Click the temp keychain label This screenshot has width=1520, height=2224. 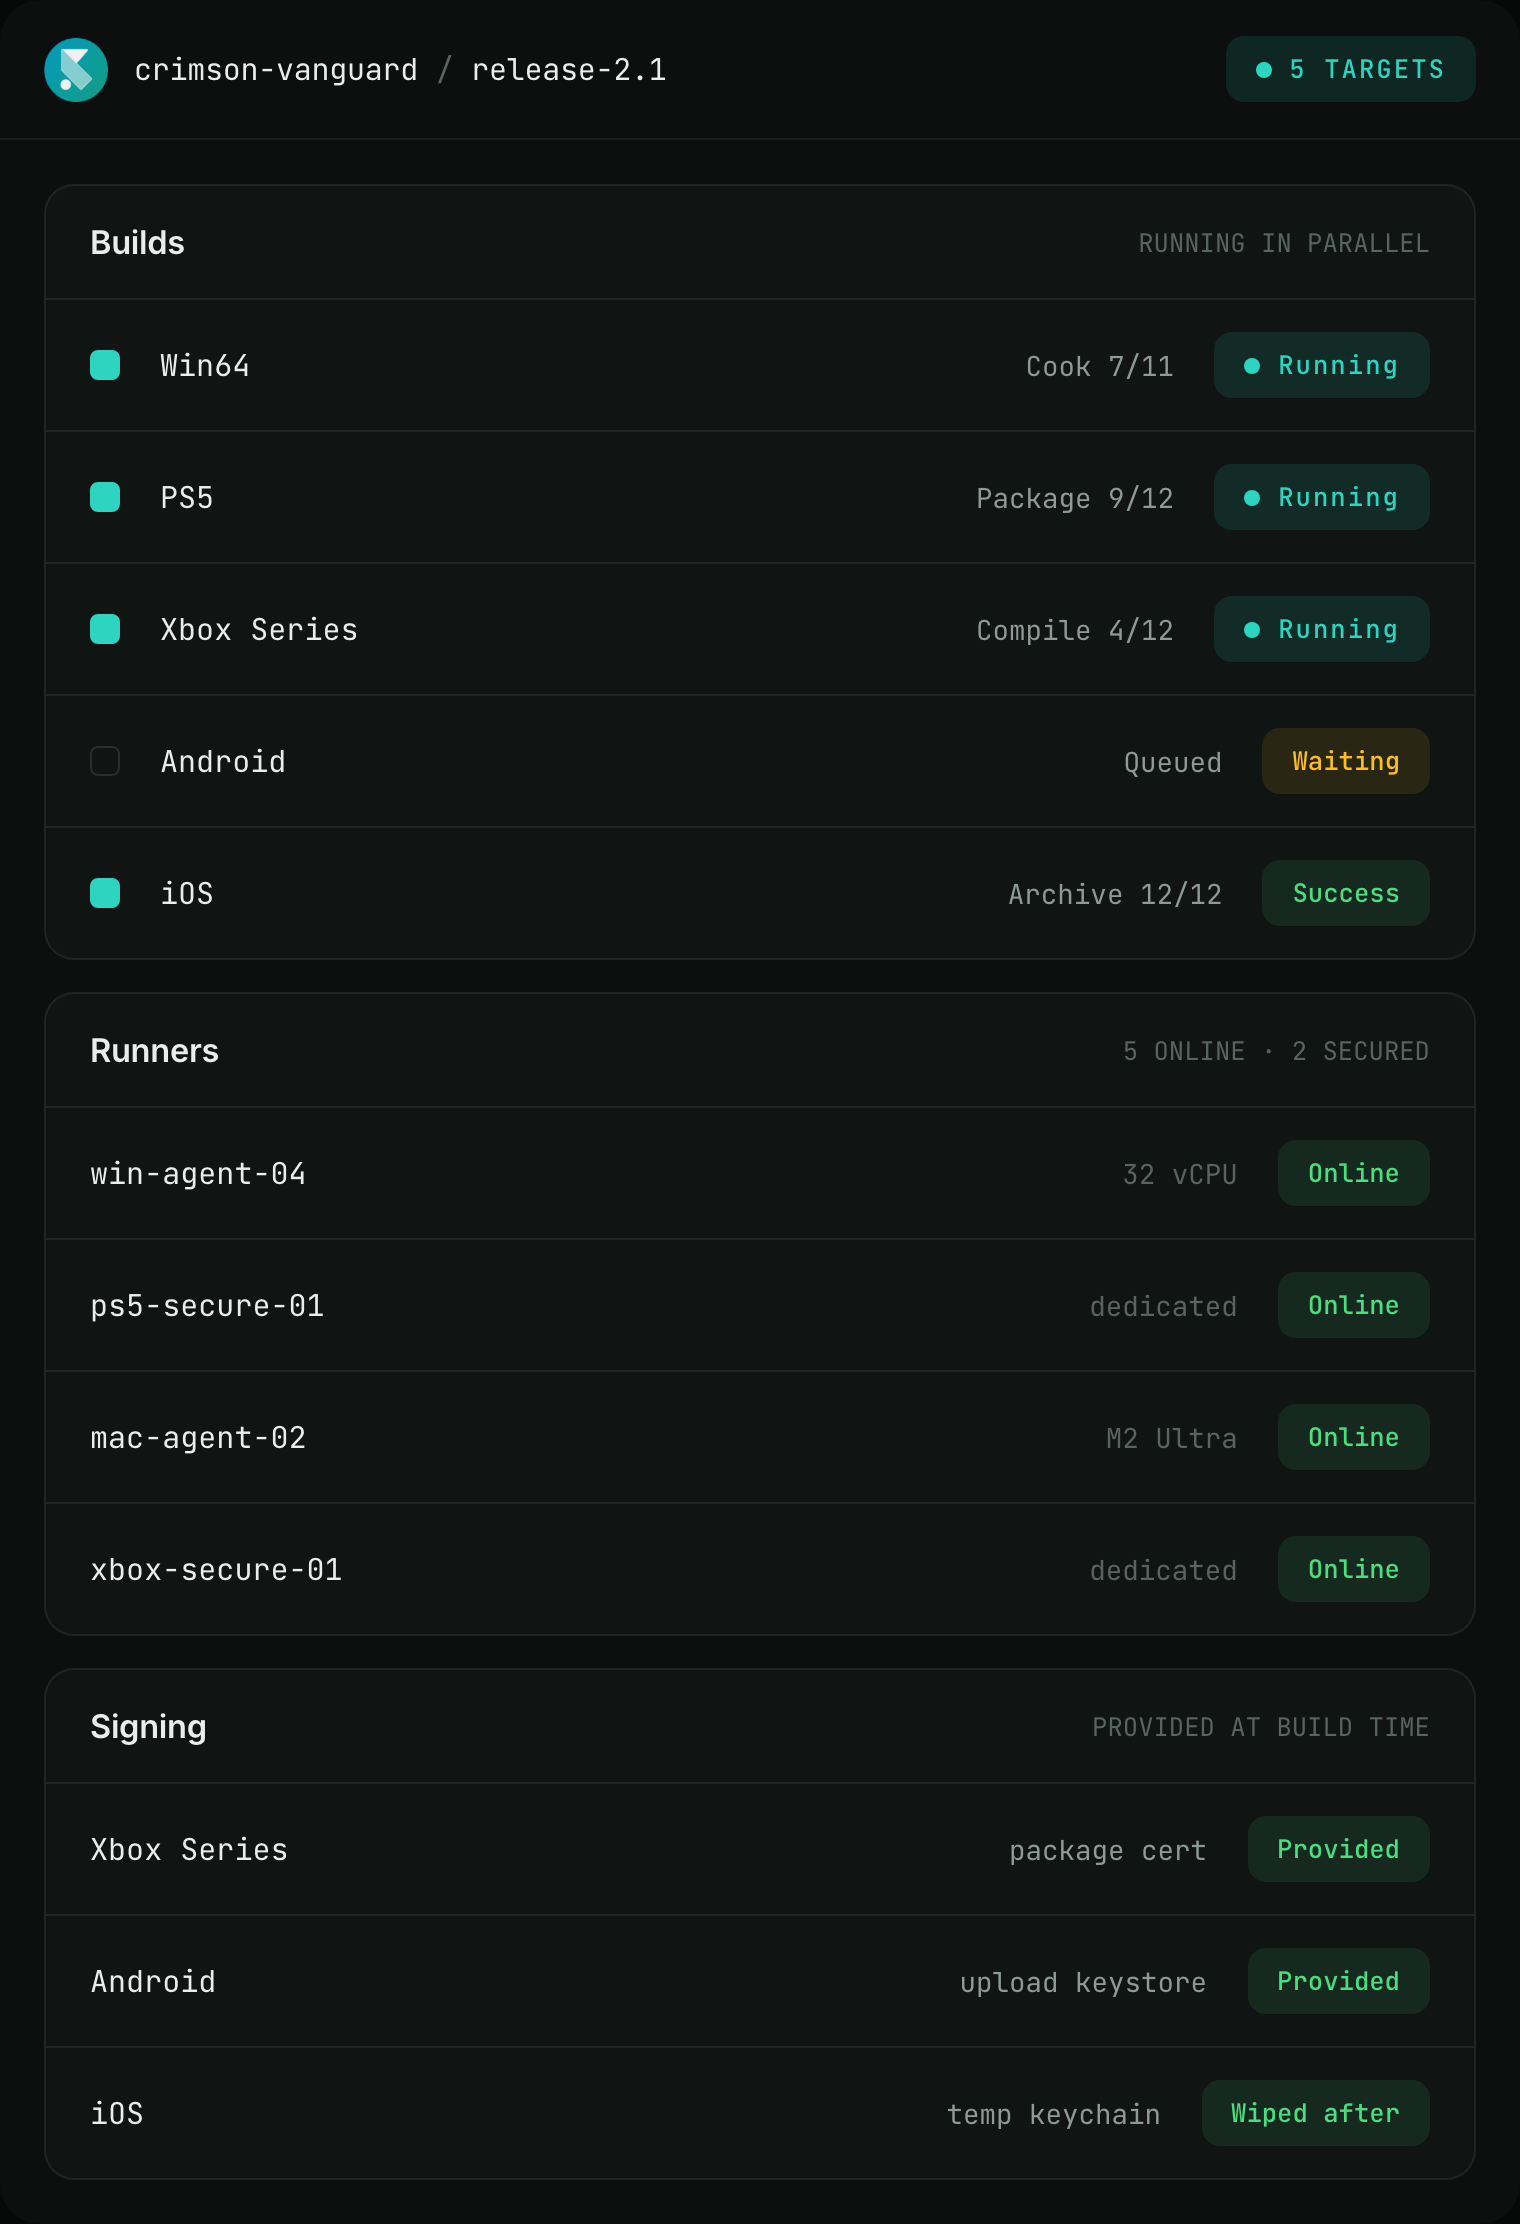click(1054, 2114)
